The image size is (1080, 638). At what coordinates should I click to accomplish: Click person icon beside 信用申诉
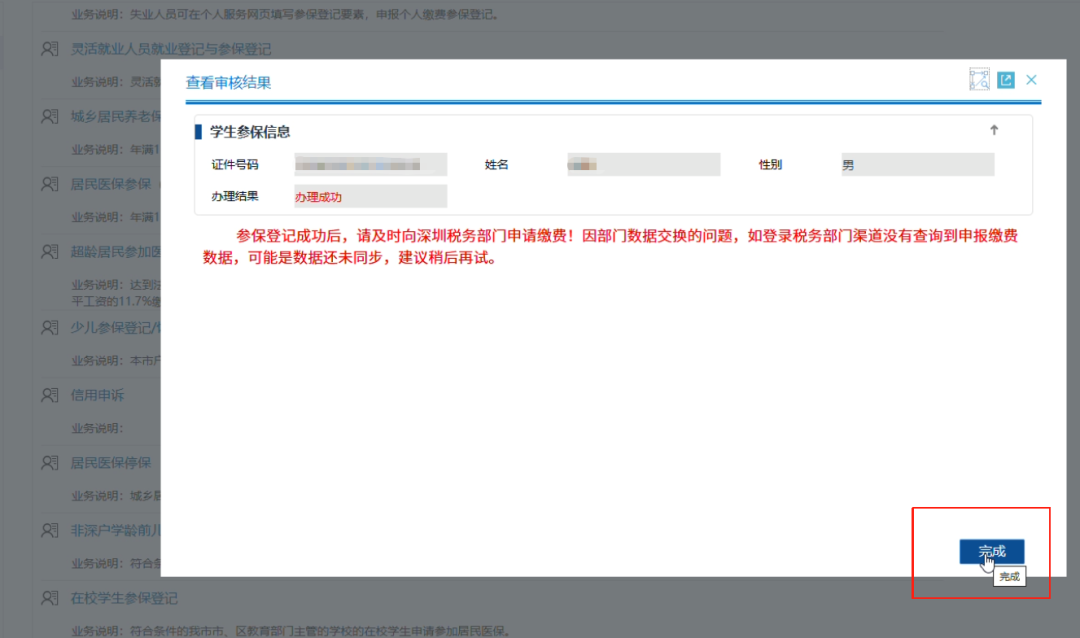[50, 395]
